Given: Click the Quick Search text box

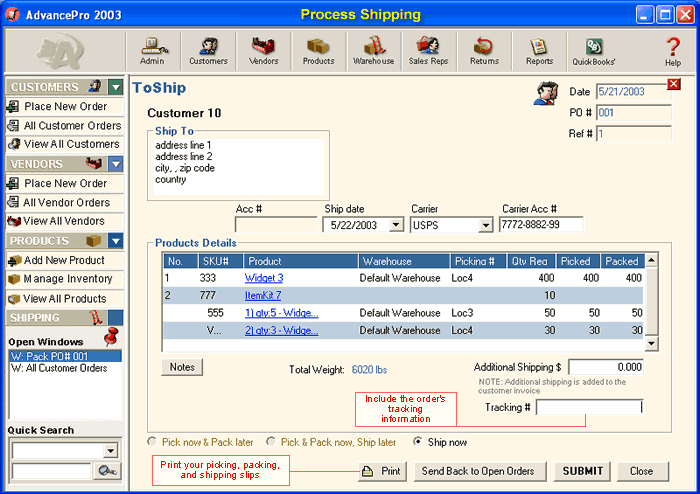Looking at the screenshot, I should tap(51, 471).
